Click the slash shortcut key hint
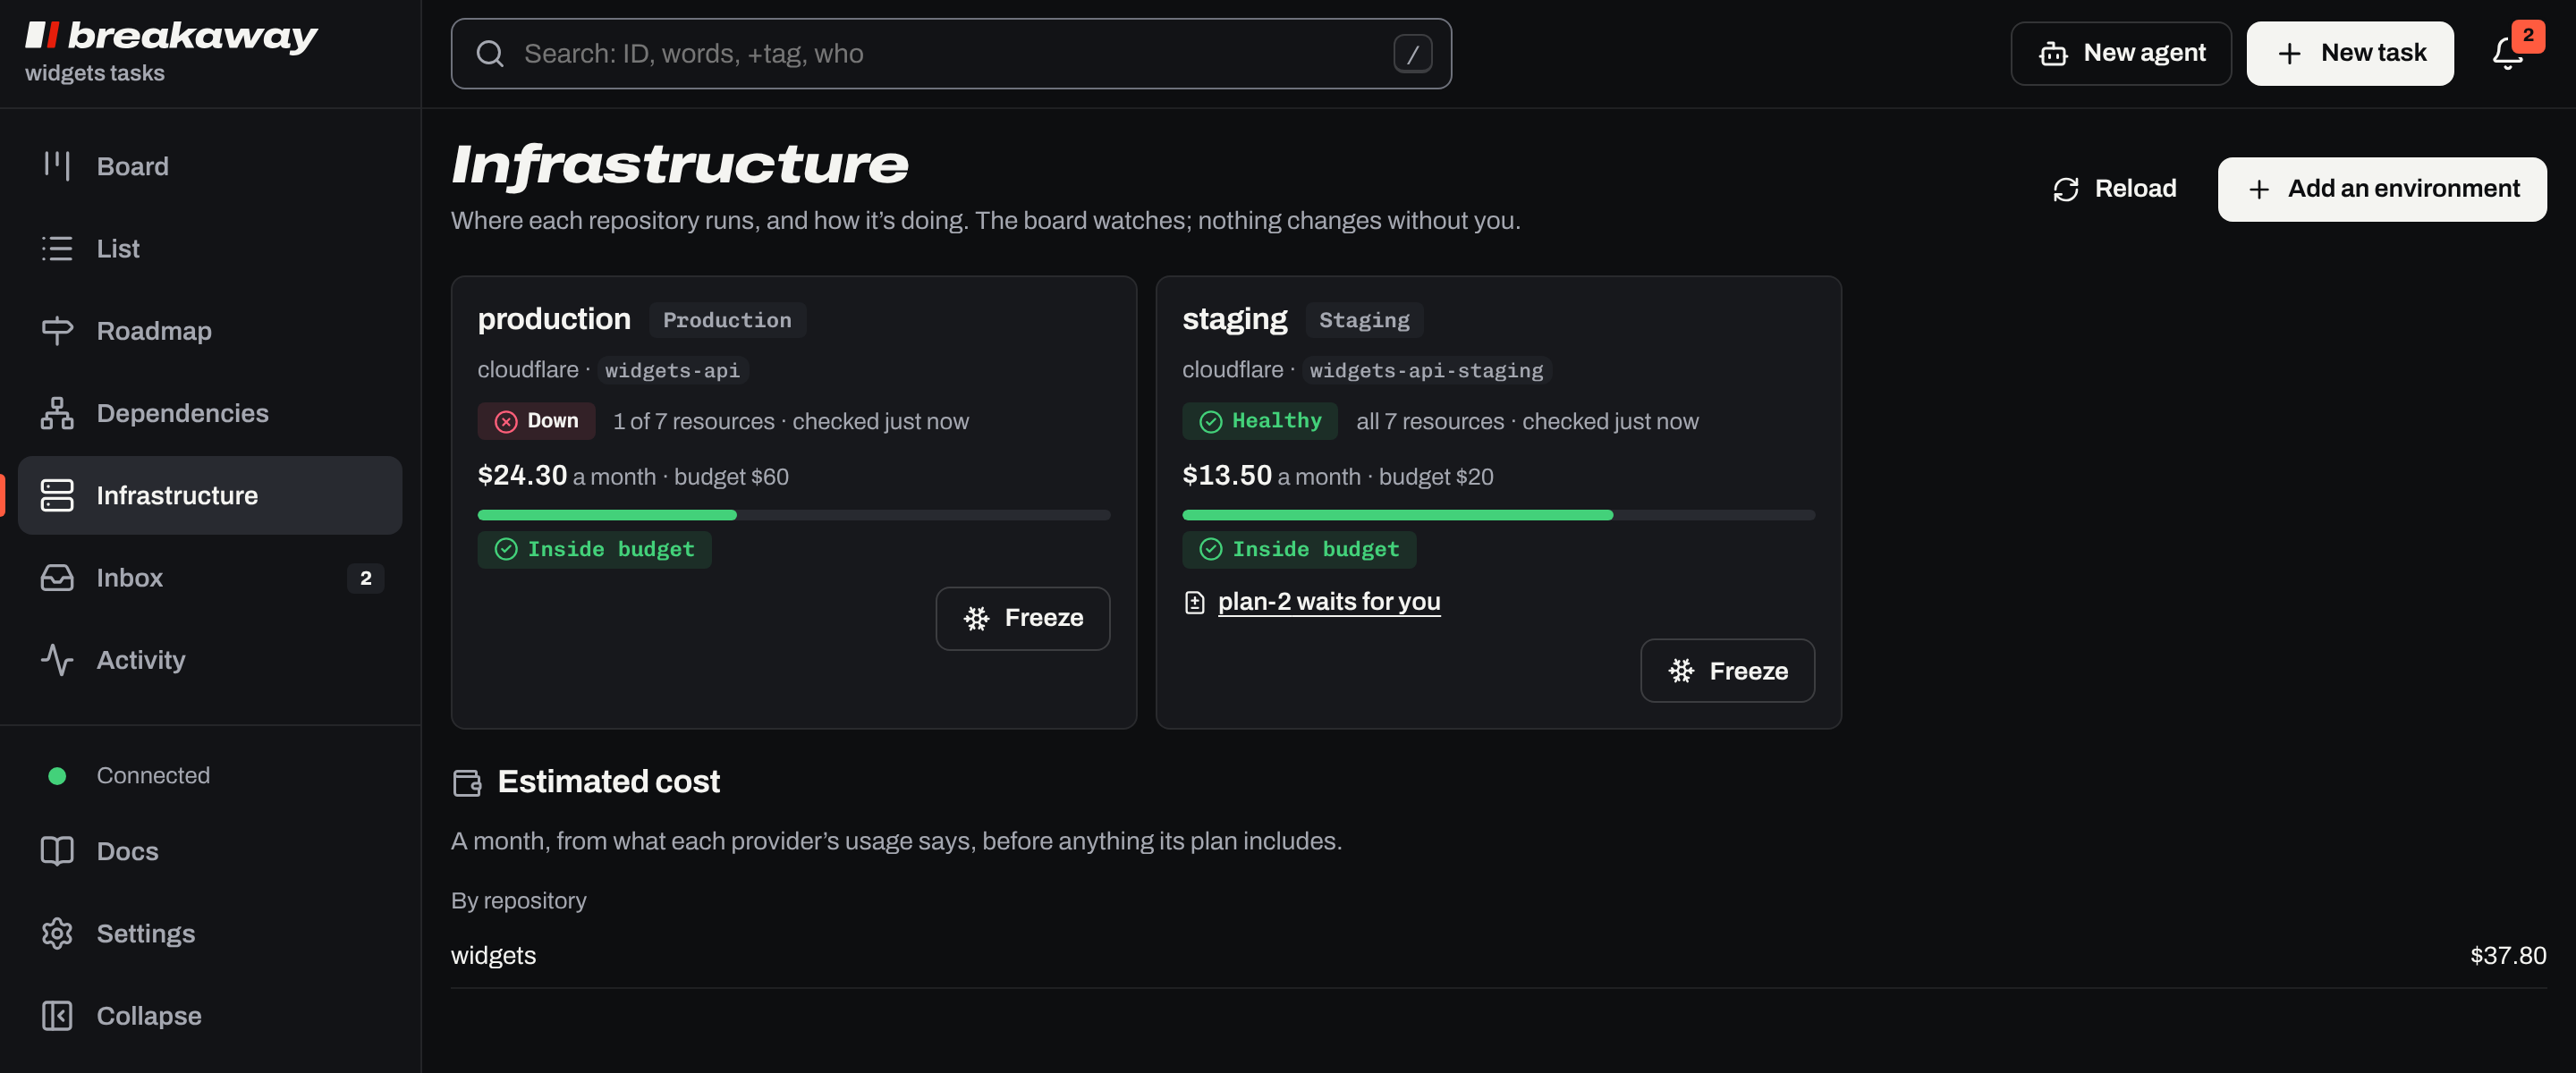2576x1073 pixels. [1412, 54]
